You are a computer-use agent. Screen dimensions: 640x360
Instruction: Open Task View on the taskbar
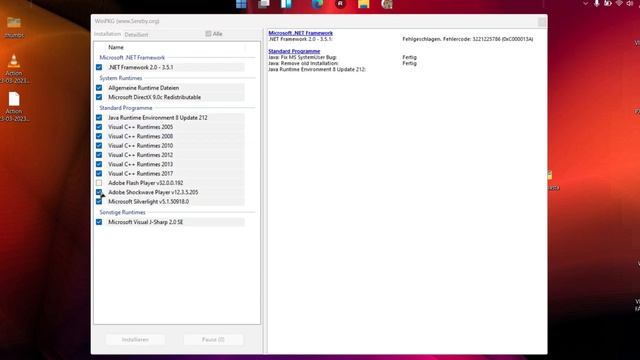(x=264, y=4)
